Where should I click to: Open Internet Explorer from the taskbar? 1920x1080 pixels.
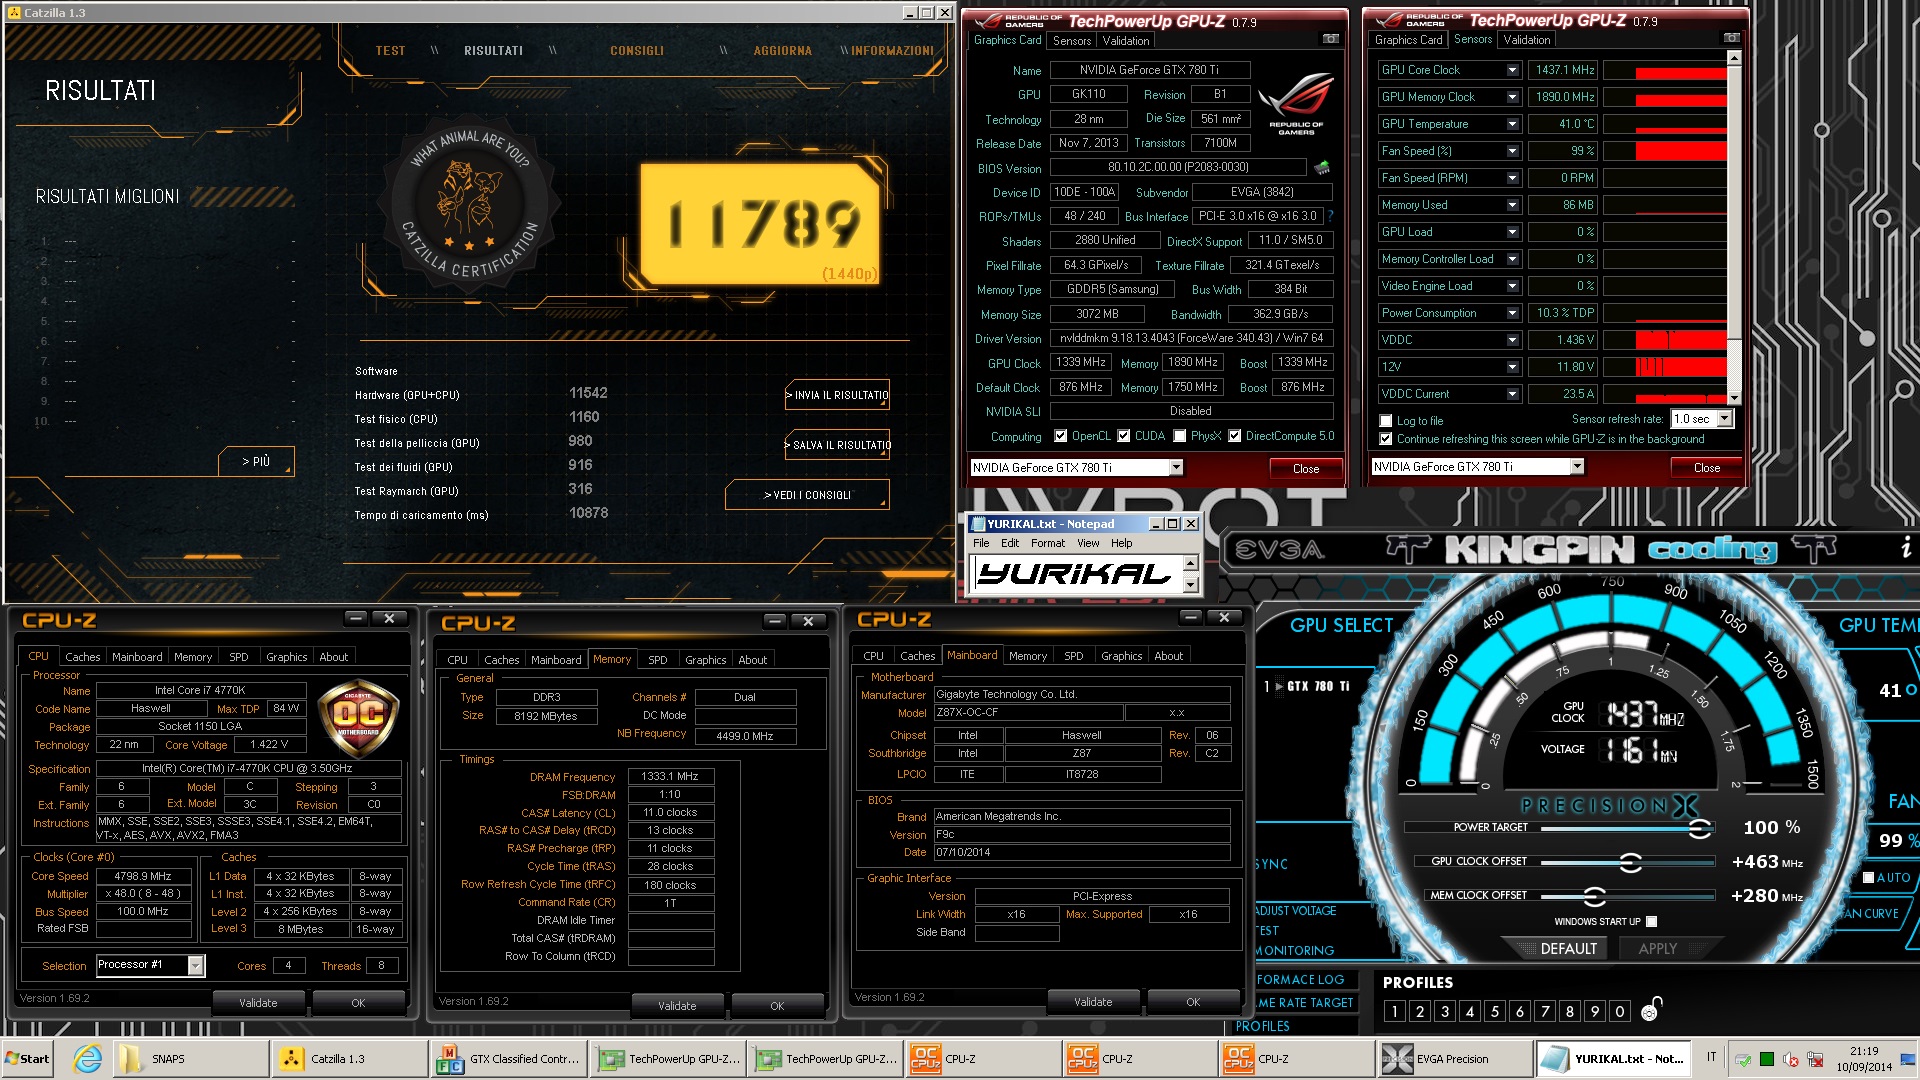(87, 1059)
